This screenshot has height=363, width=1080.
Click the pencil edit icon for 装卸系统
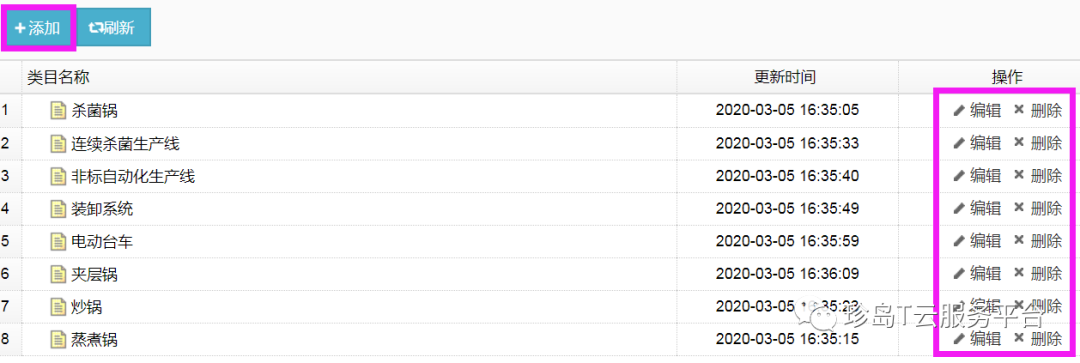(958, 209)
